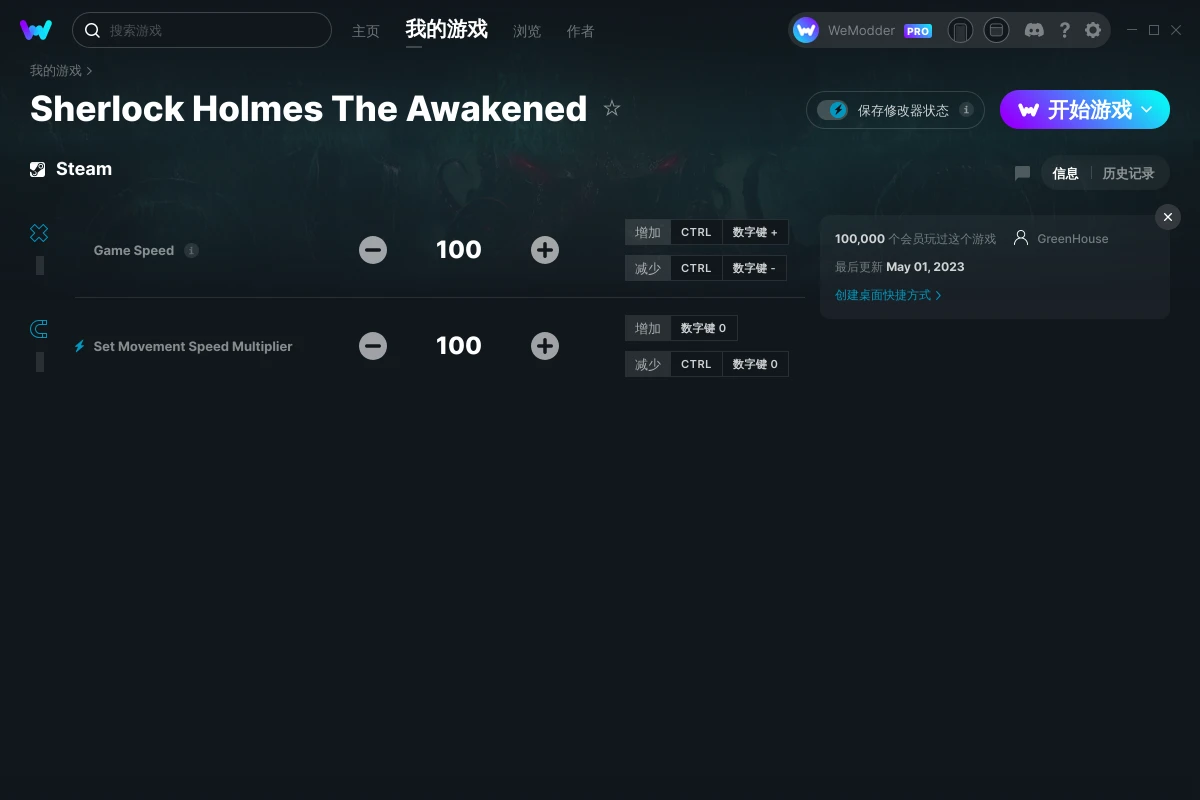The image size is (1200, 800).
Task: Expand the start game dropdown arrow
Action: (1147, 109)
